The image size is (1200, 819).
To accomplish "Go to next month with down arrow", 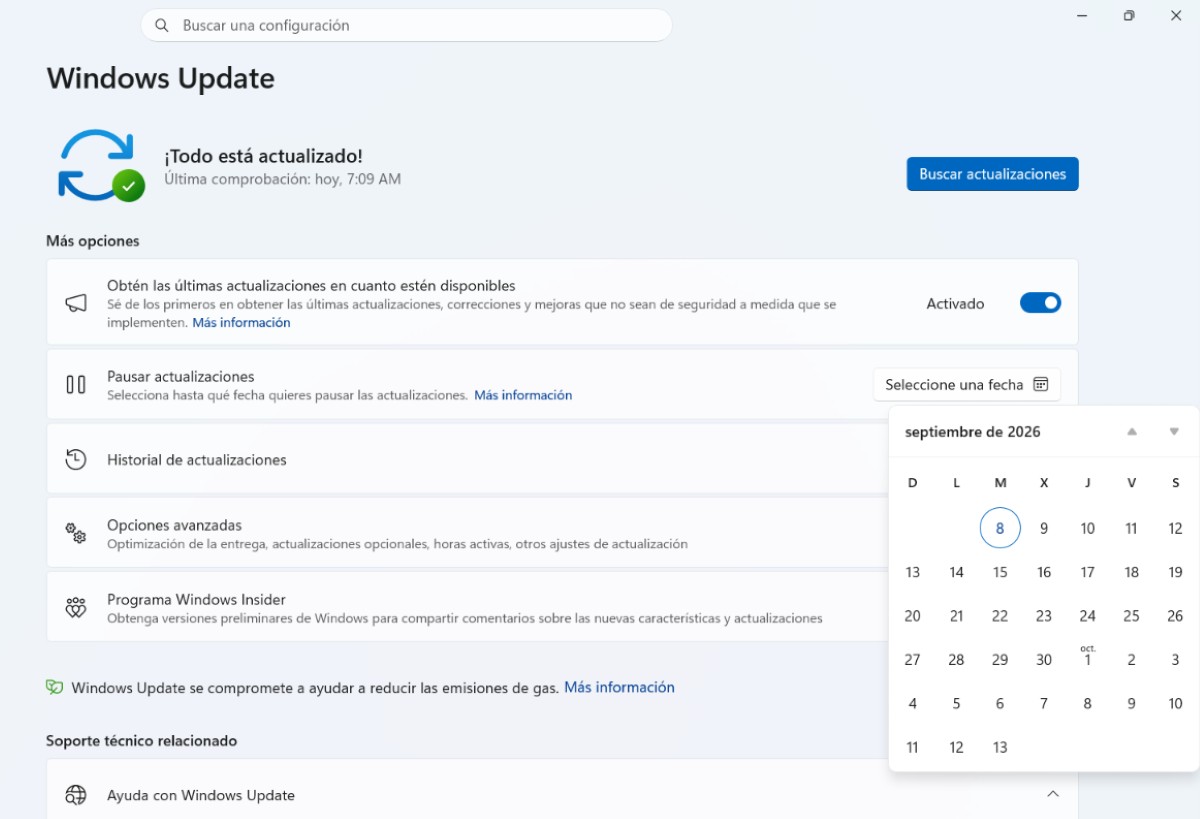I will [x=1174, y=432].
